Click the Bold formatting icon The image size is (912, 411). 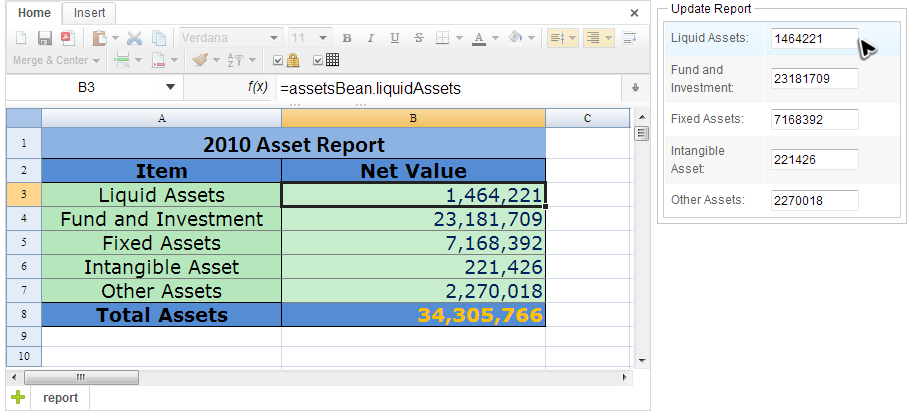347,38
